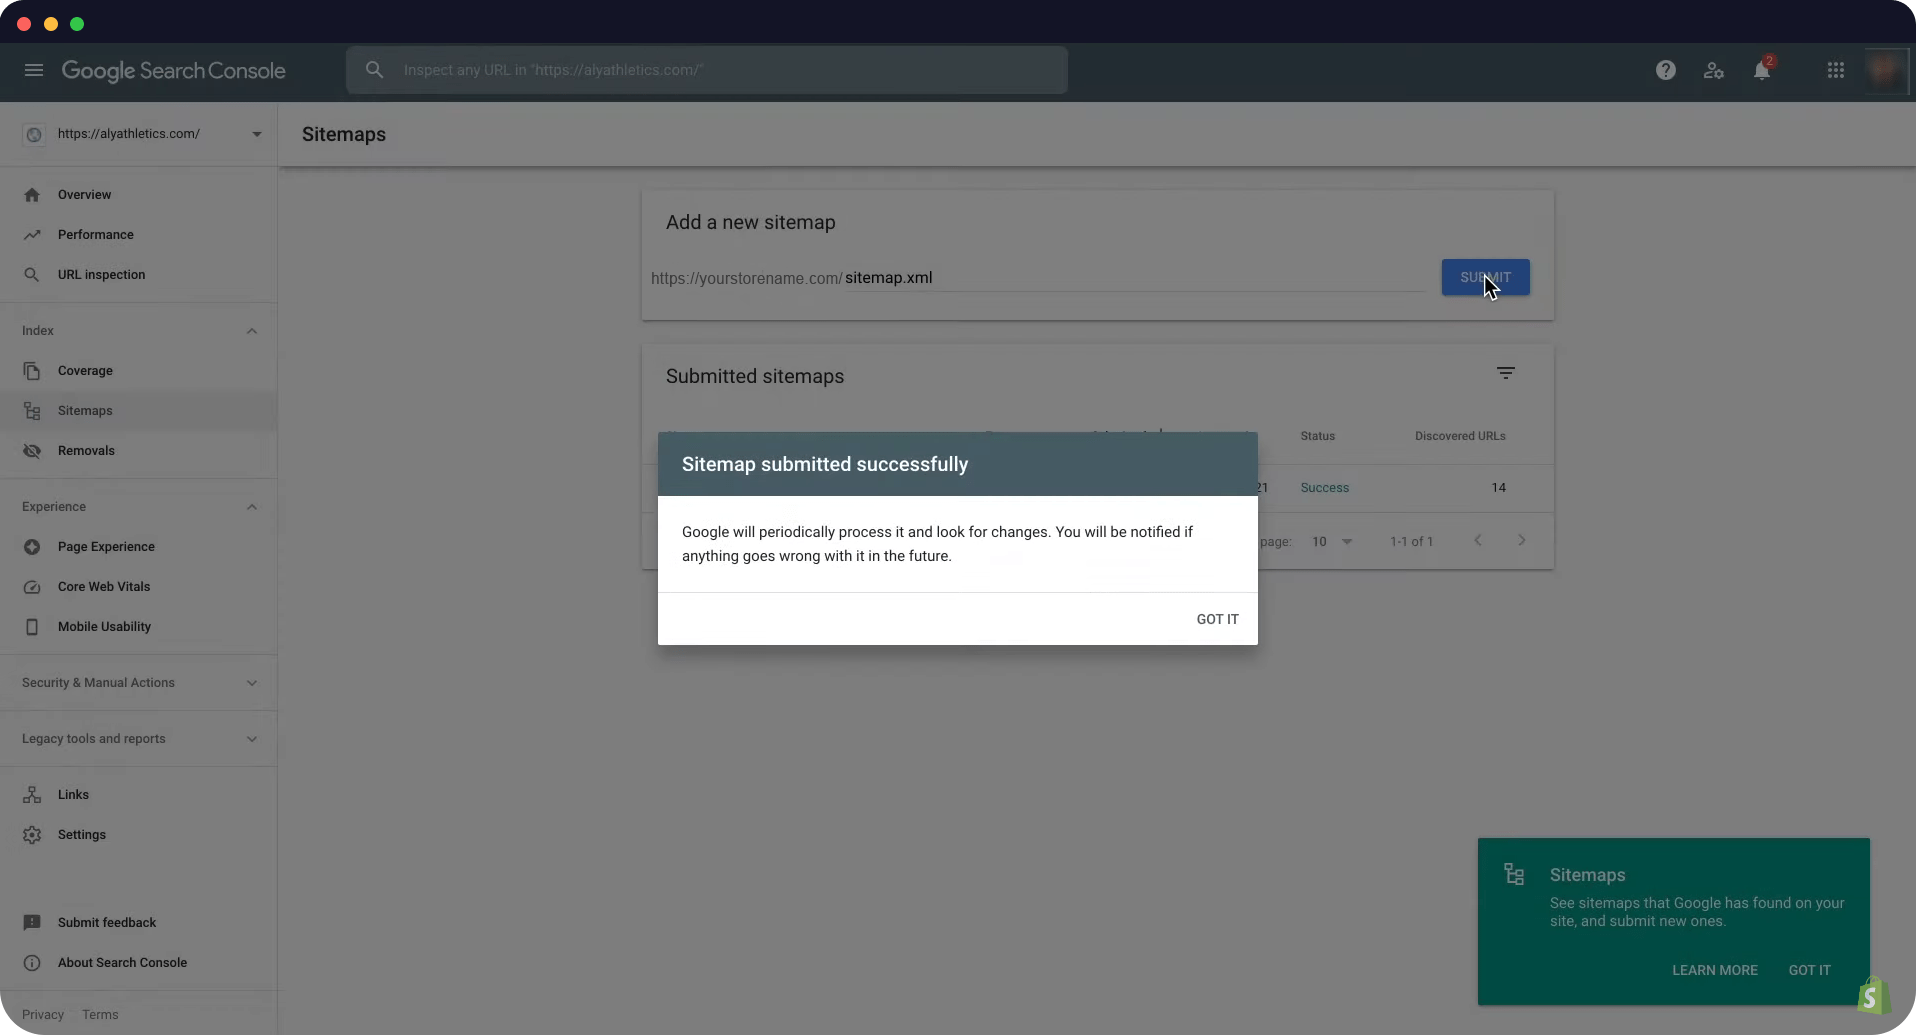Open the notifications bell
This screenshot has height=1035, width=1916.
pos(1762,70)
